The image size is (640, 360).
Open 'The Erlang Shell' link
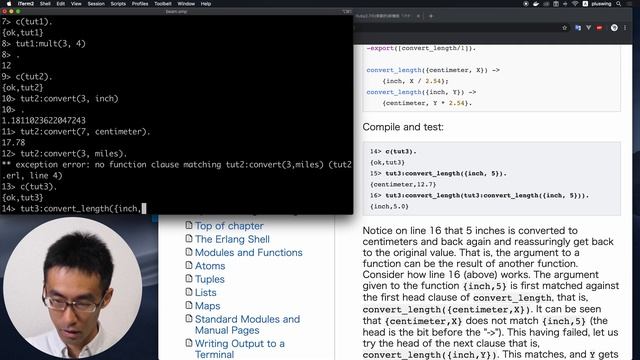232,239
